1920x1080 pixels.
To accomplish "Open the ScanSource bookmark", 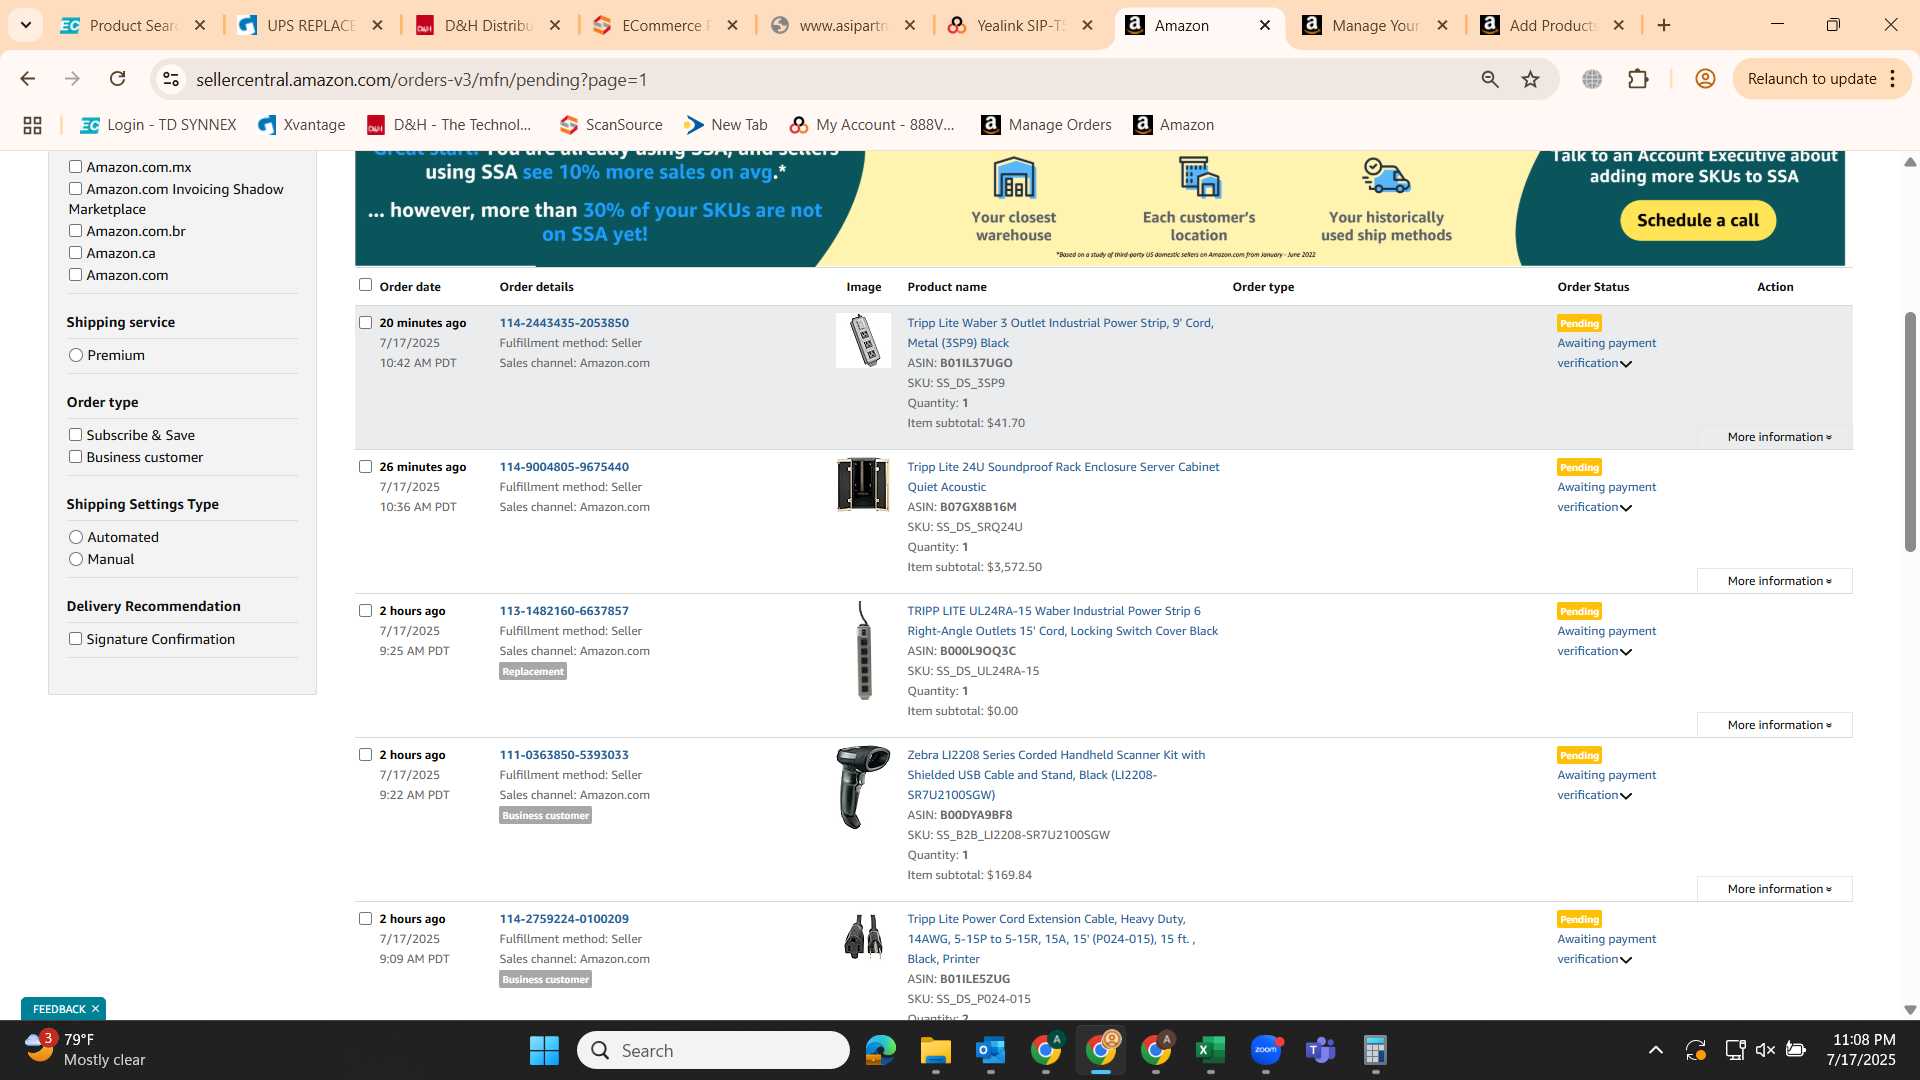I will tap(611, 125).
